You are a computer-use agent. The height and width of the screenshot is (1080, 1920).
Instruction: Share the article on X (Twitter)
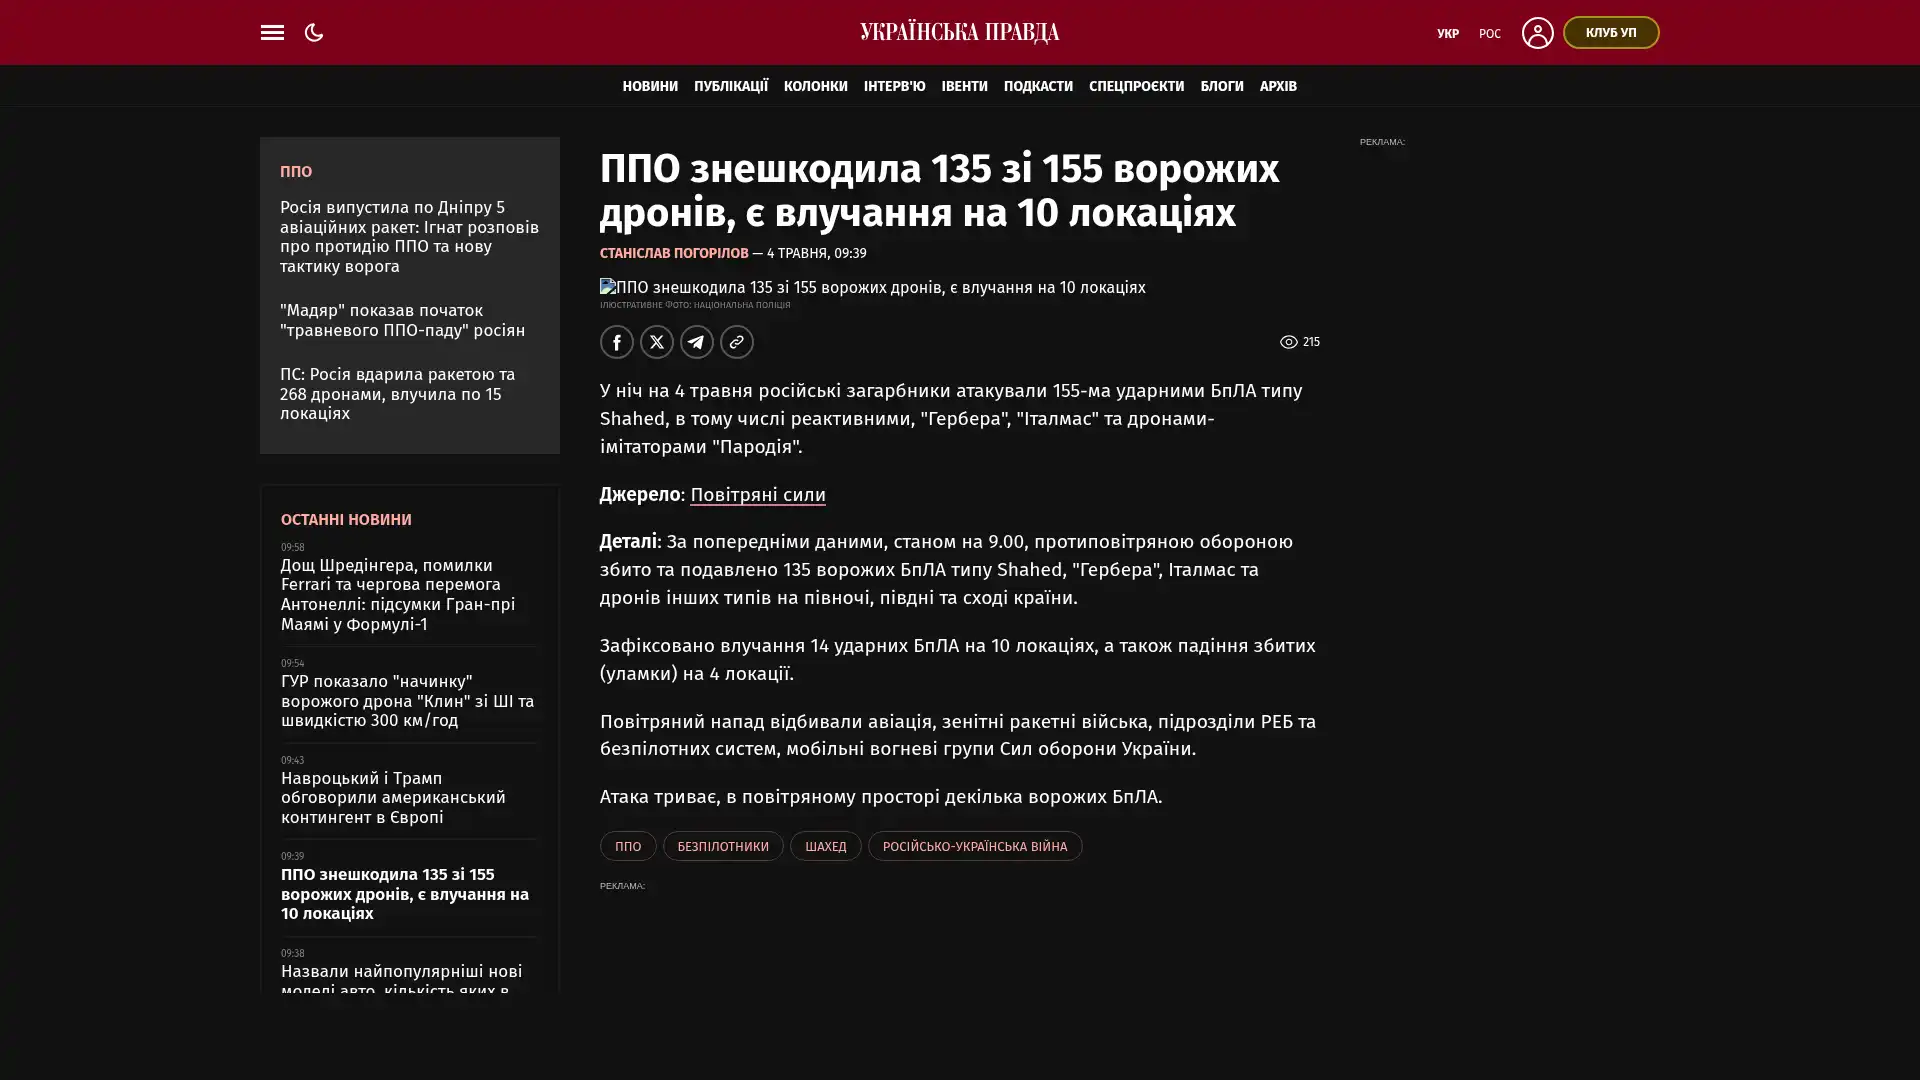point(657,342)
